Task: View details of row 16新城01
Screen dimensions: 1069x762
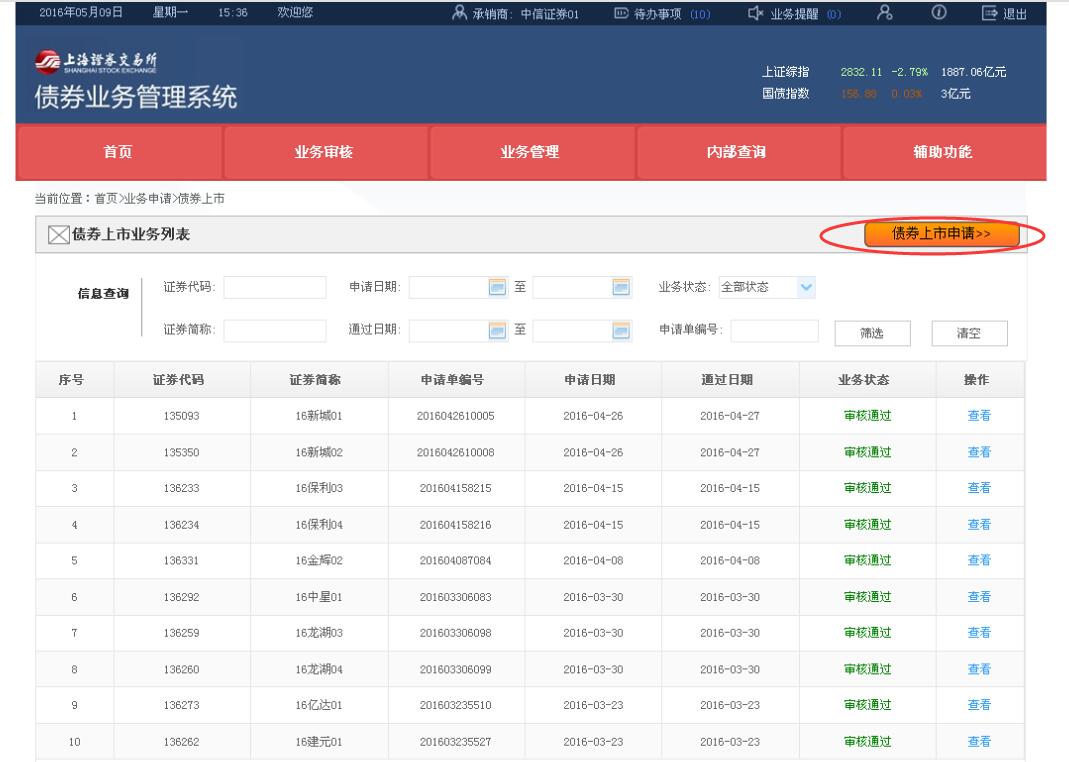Action: (979, 416)
